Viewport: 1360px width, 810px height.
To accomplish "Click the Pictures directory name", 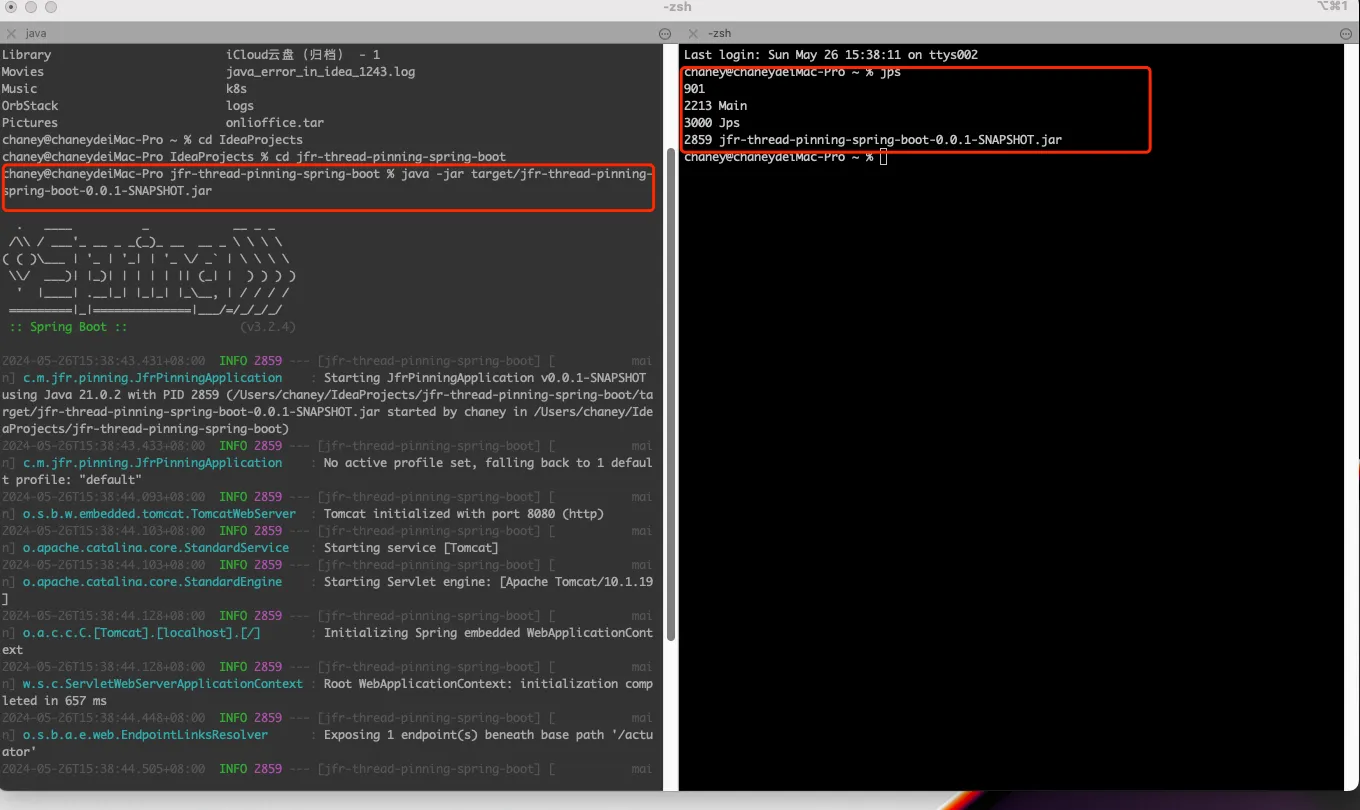I will pyautogui.click(x=30, y=123).
